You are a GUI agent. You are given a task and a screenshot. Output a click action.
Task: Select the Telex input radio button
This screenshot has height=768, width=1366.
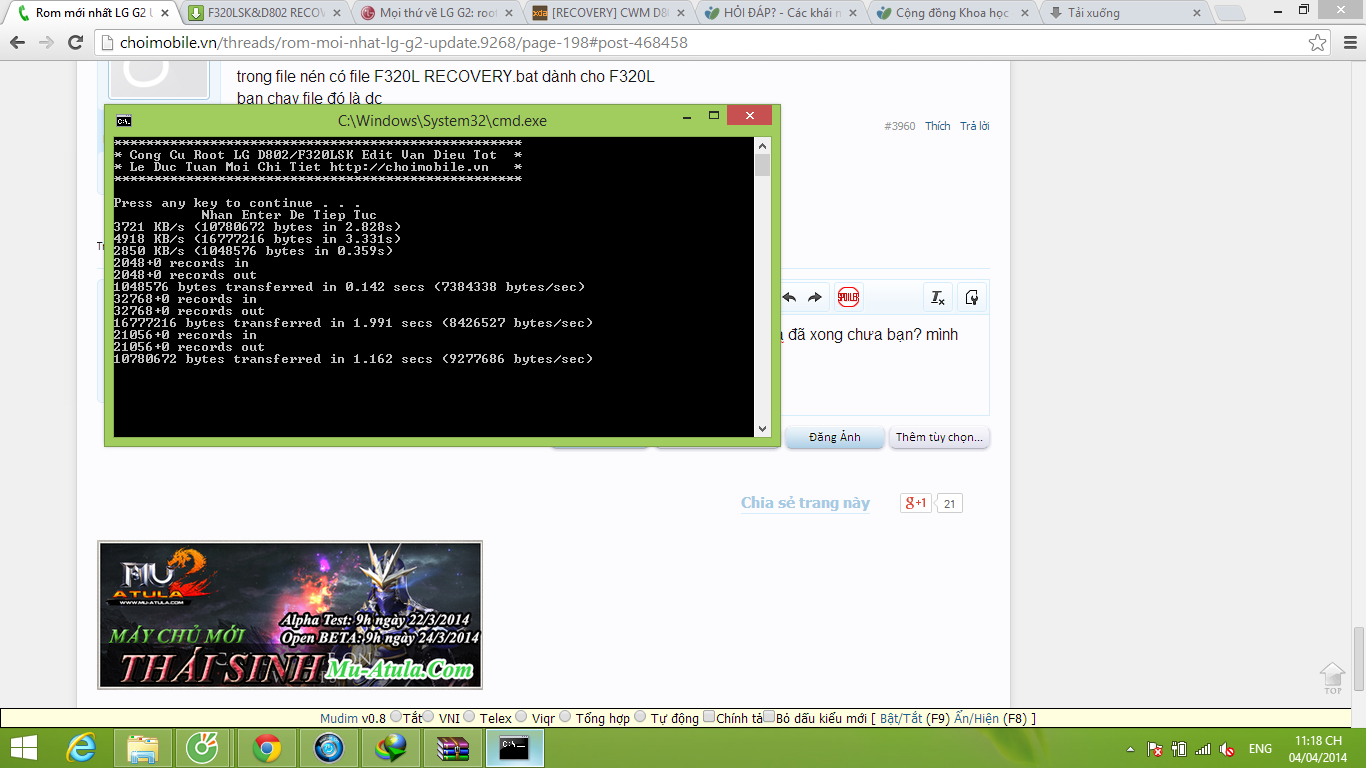tap(469, 717)
